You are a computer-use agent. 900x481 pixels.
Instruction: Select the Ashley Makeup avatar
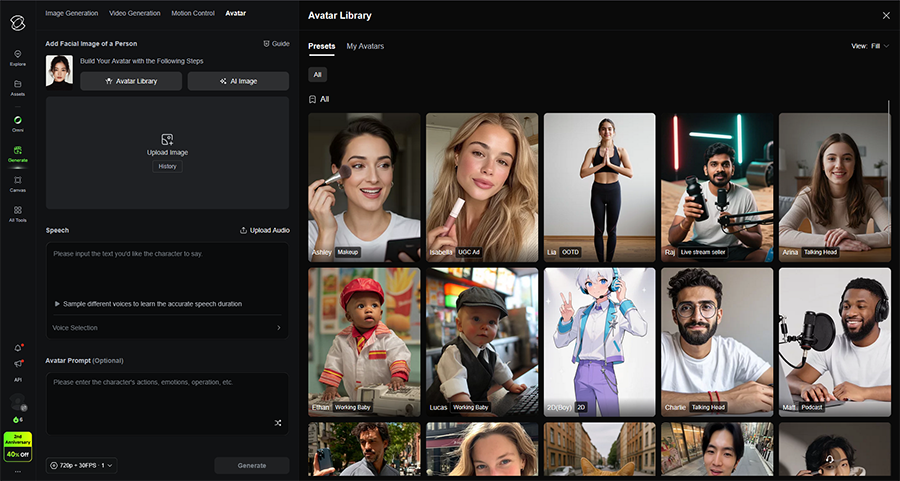pyautogui.click(x=364, y=187)
